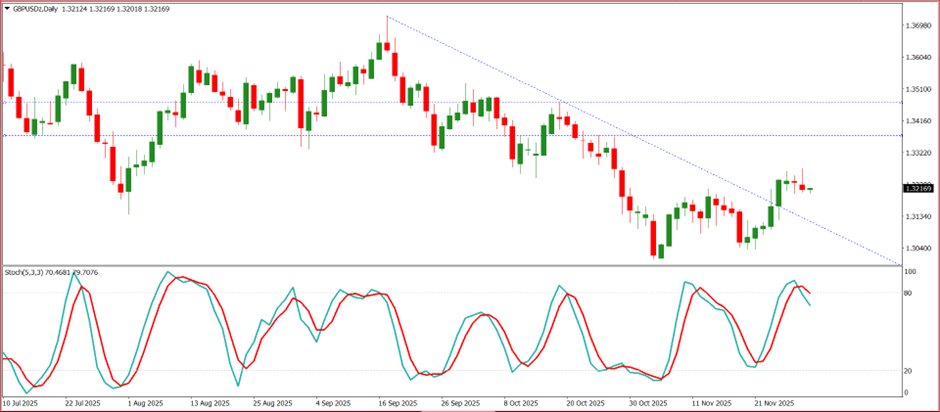The height and width of the screenshot is (412, 940).
Task: Click the 1.36980 price axis label
Action: (919, 25)
